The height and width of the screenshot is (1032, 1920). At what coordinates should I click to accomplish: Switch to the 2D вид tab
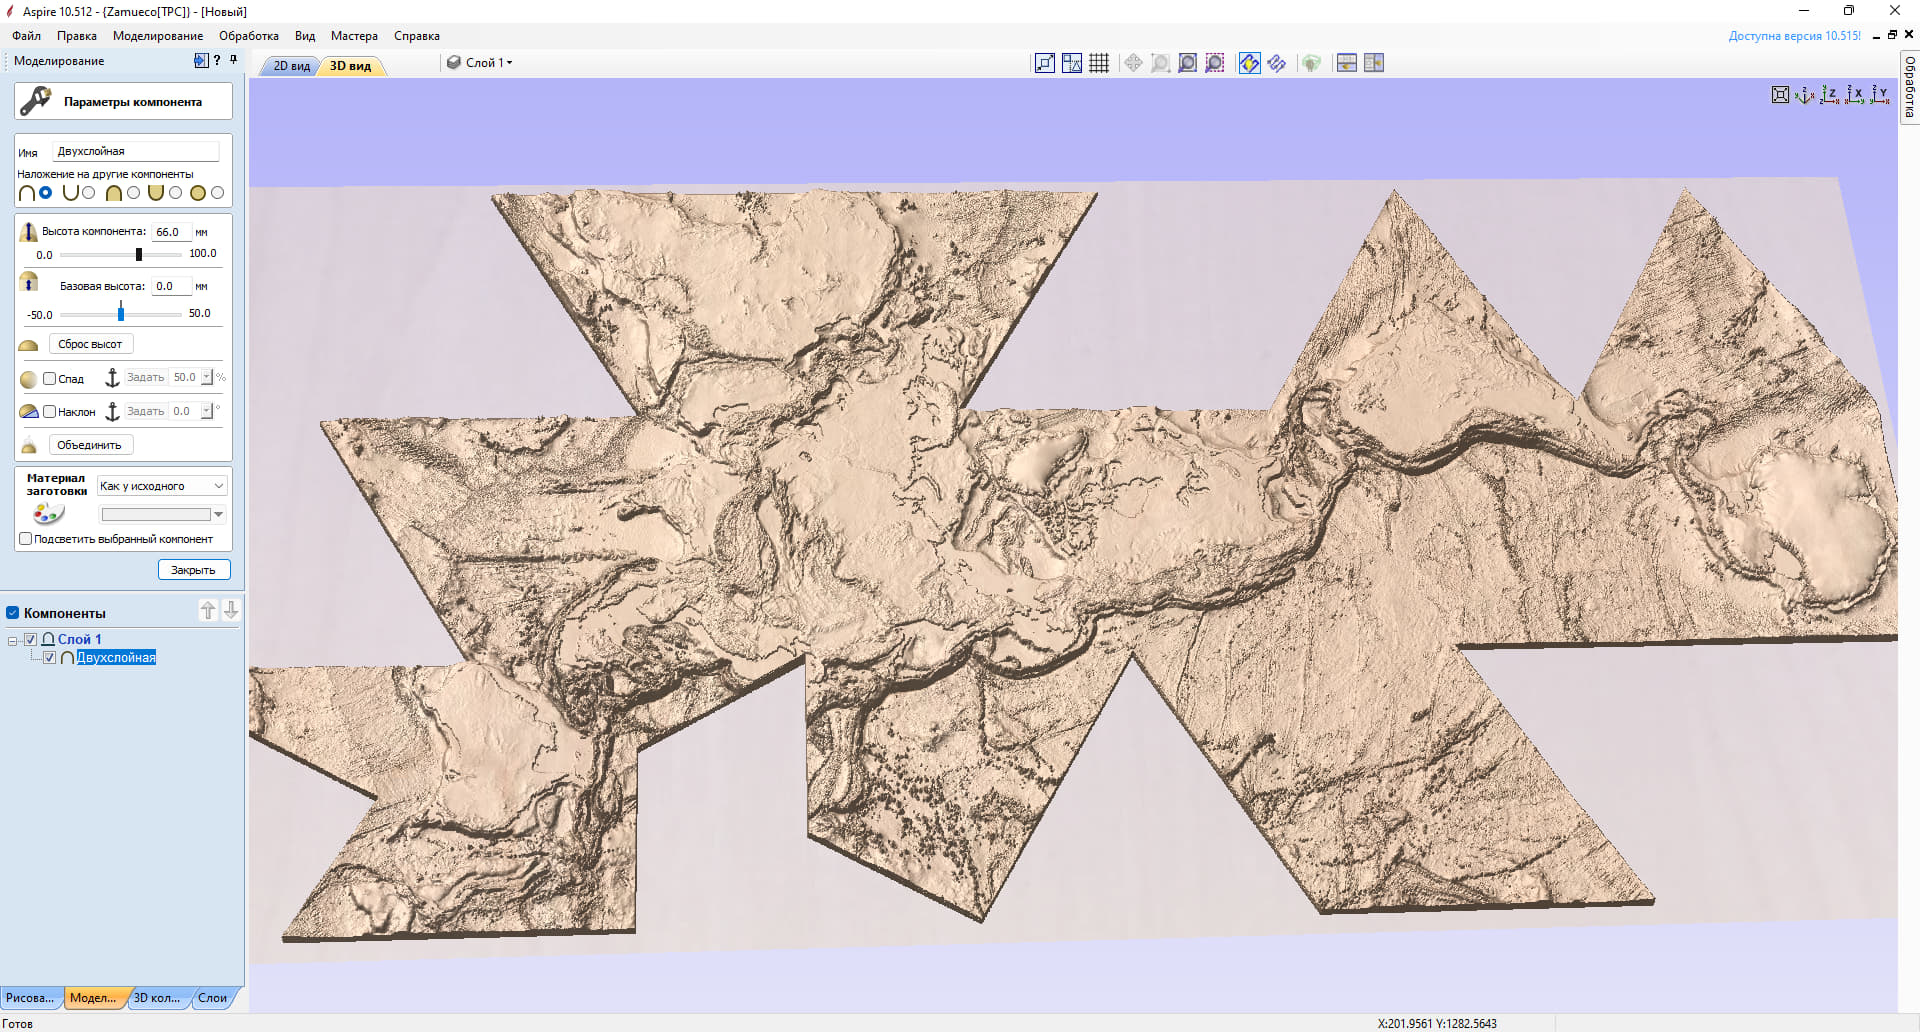coord(291,66)
